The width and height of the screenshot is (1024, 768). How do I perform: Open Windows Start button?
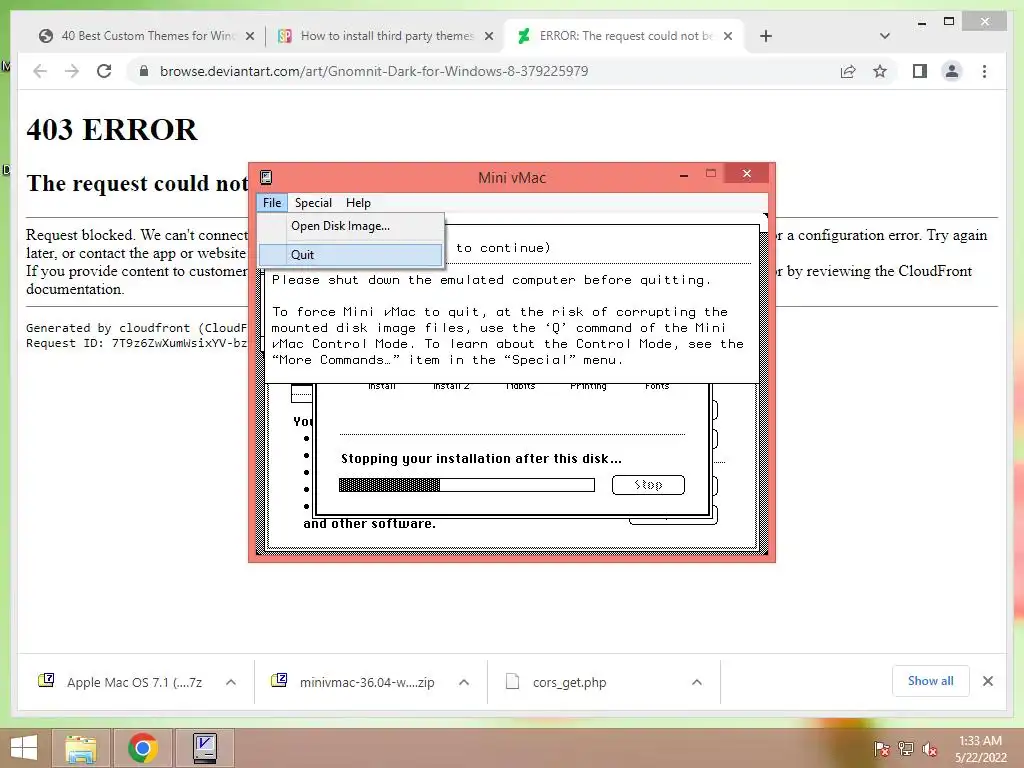24,748
